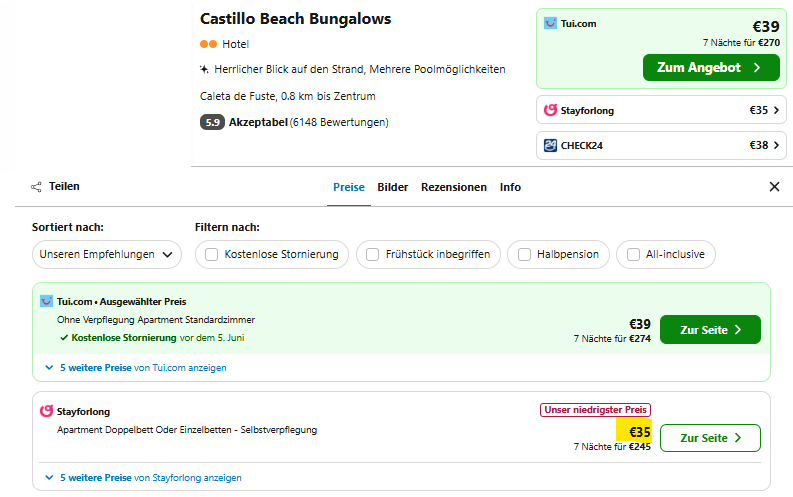Click the 5.9 rating score badge
The width and height of the screenshot is (793, 497).
pos(212,122)
